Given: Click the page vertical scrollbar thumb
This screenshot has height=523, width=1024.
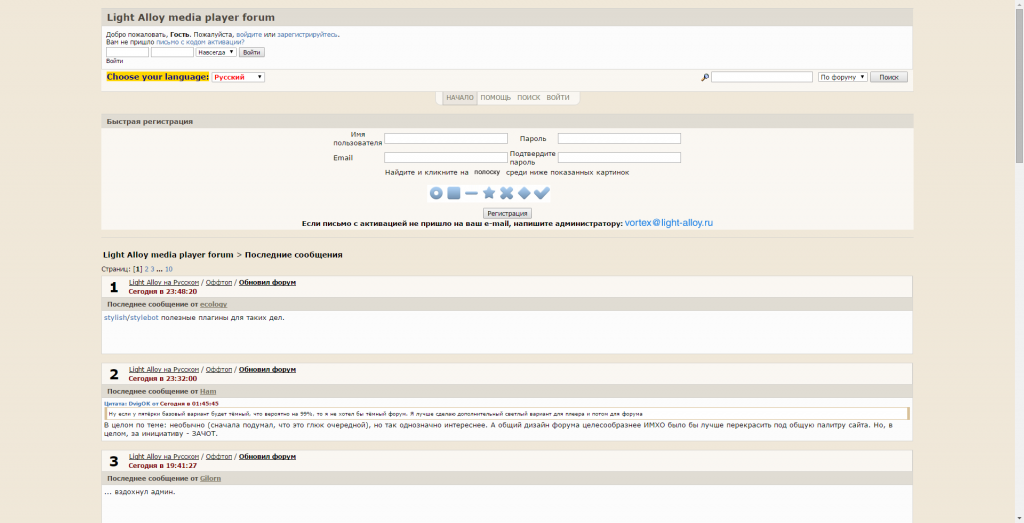Looking at the screenshot, I should 1019,86.
